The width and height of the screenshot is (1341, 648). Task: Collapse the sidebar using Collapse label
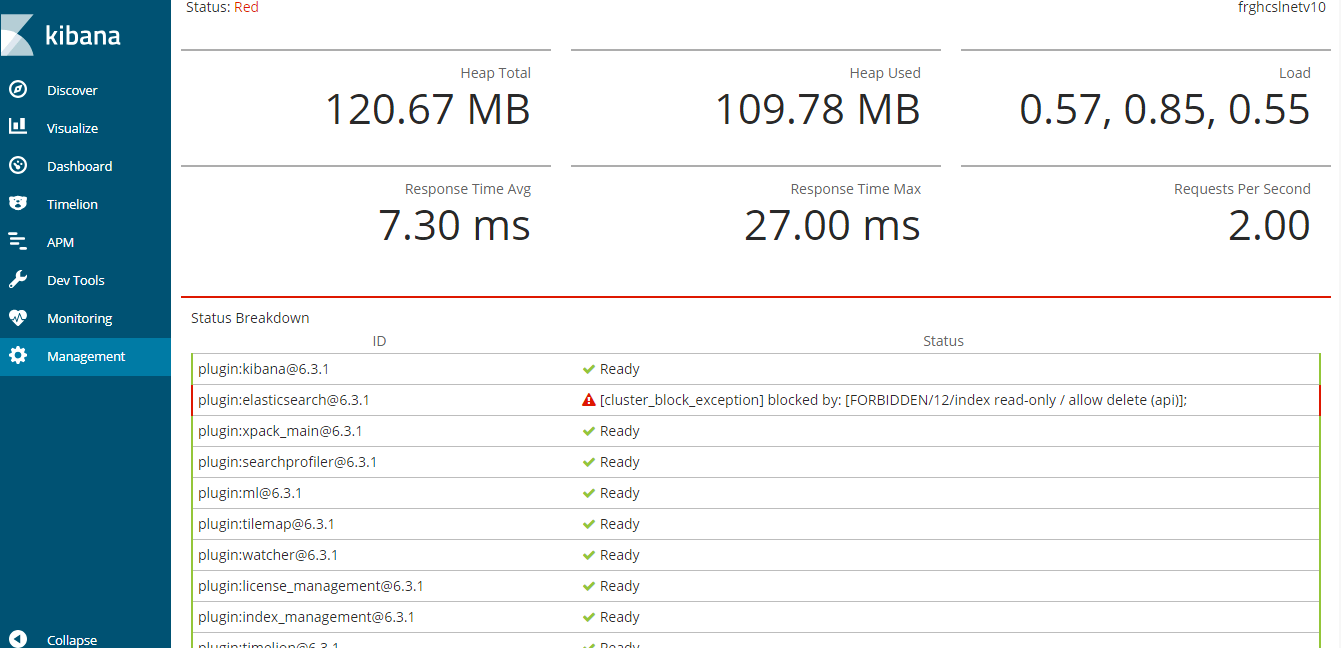(72, 640)
